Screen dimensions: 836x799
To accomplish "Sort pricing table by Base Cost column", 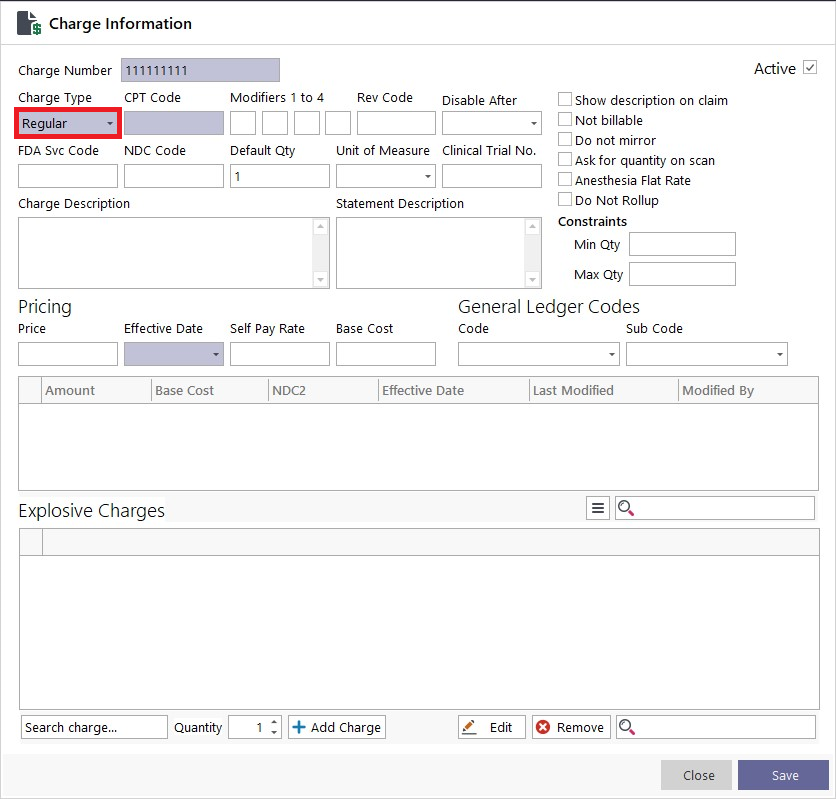I will [x=210, y=390].
